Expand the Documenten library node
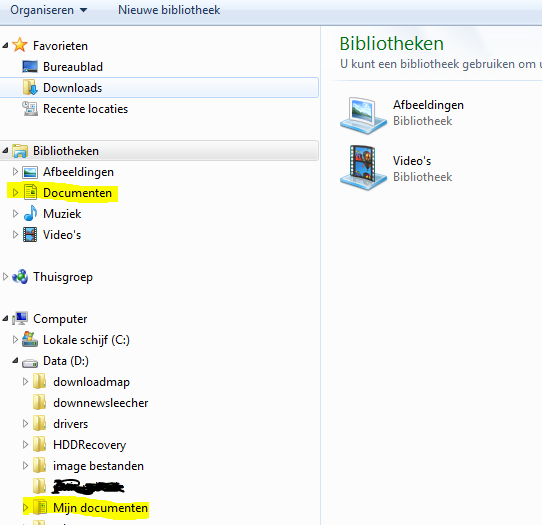Image resolution: width=542 pixels, height=525 pixels. (x=15, y=193)
